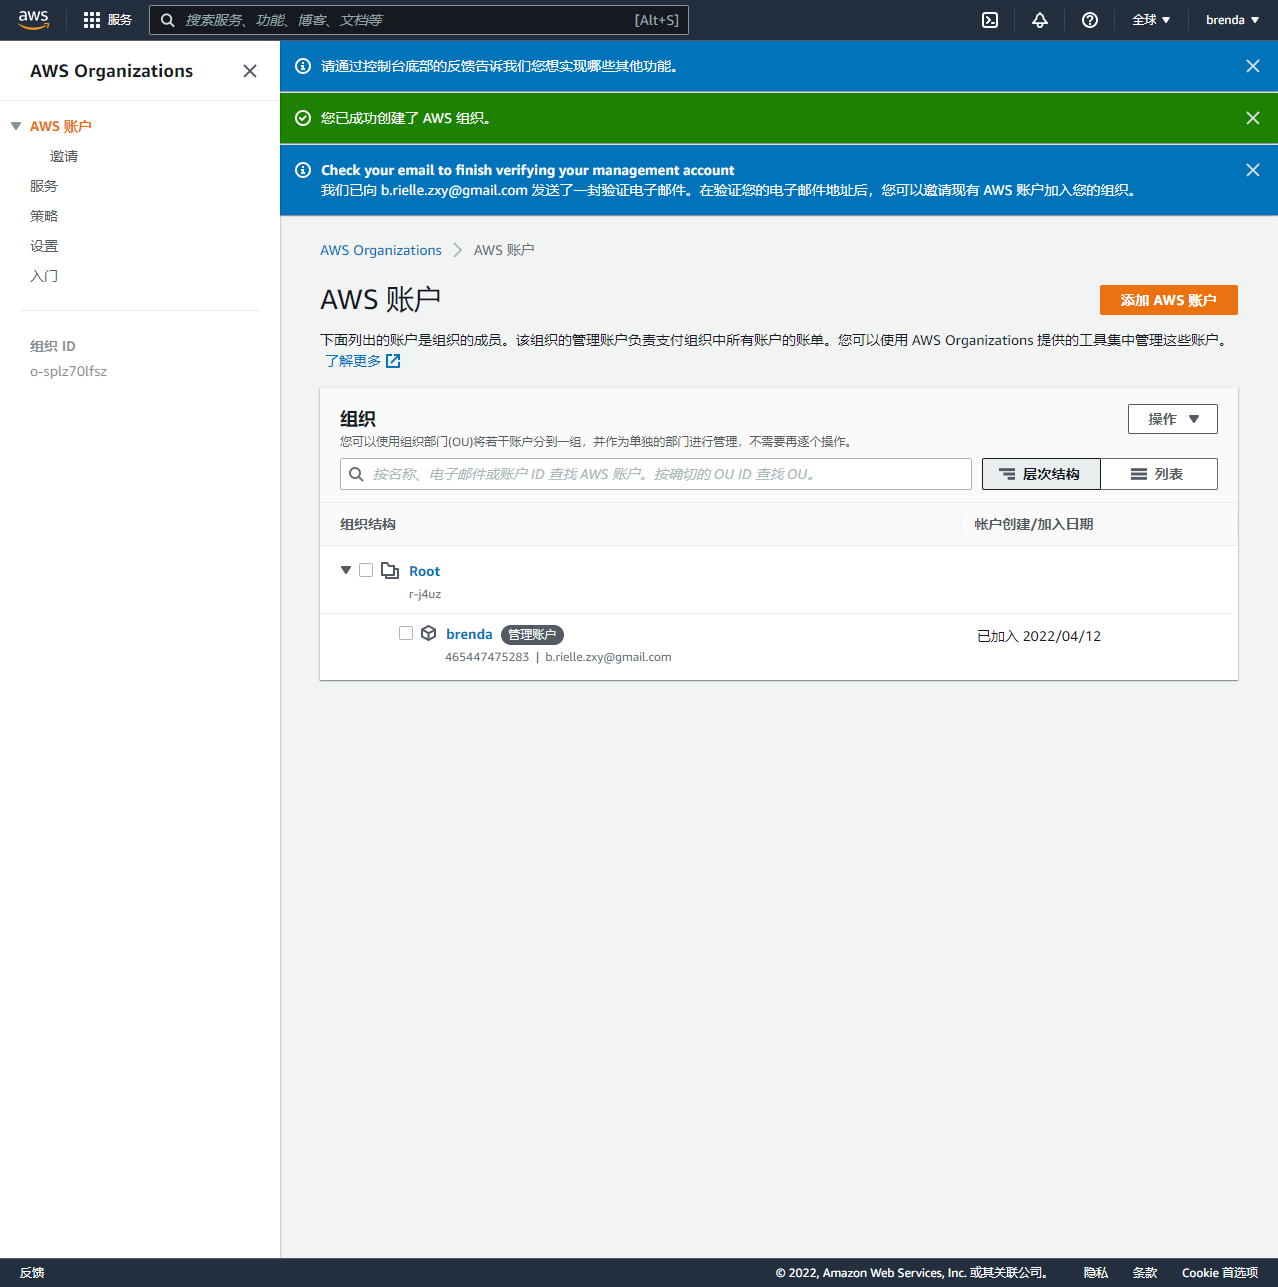Click the 帐户创建/加入日期 column header

[1034, 524]
